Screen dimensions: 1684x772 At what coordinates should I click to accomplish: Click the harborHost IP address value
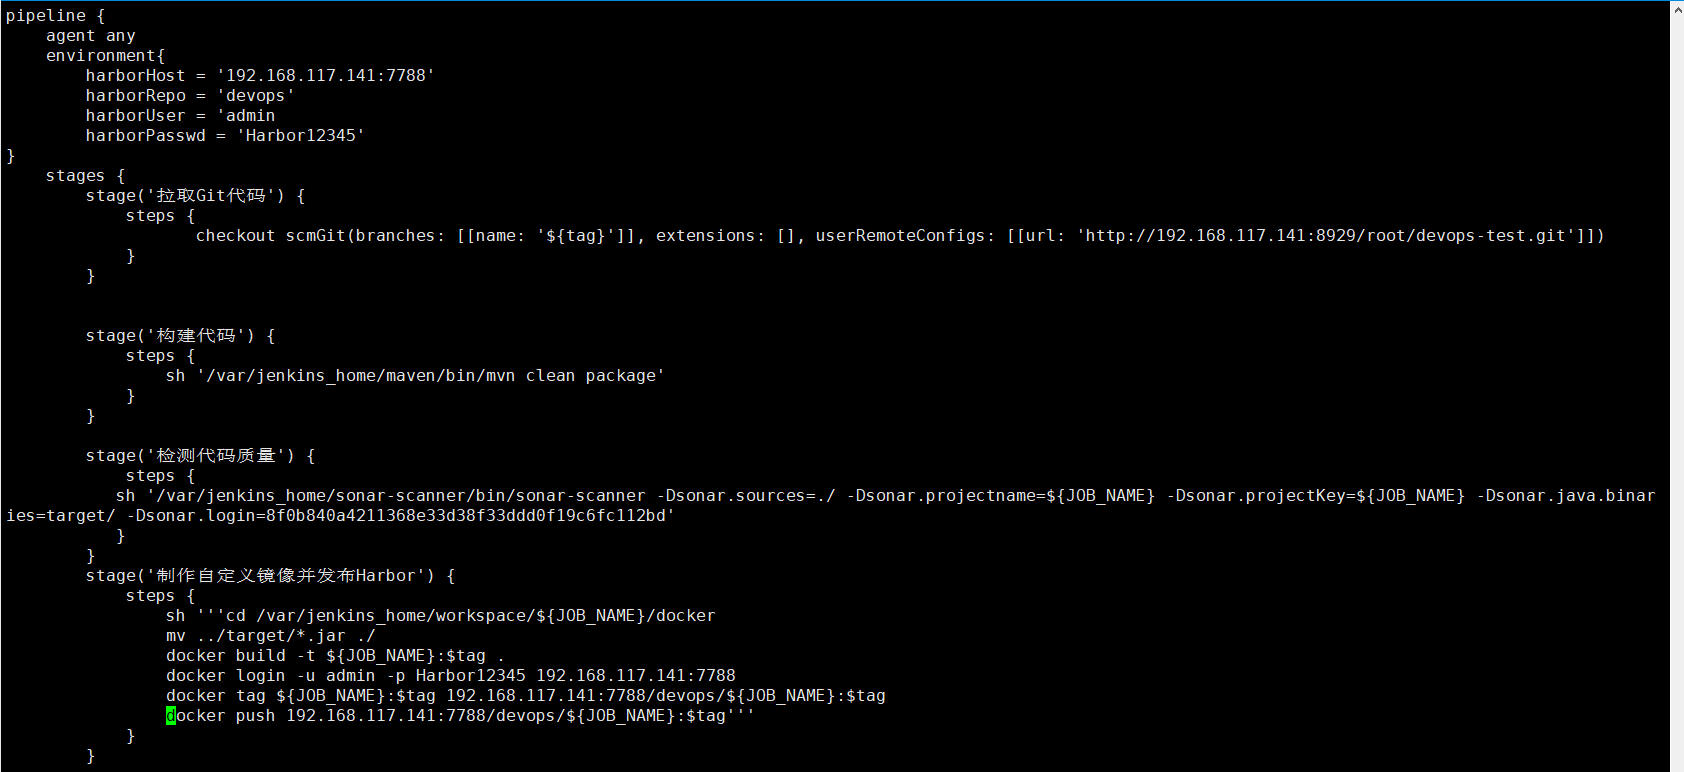326,76
